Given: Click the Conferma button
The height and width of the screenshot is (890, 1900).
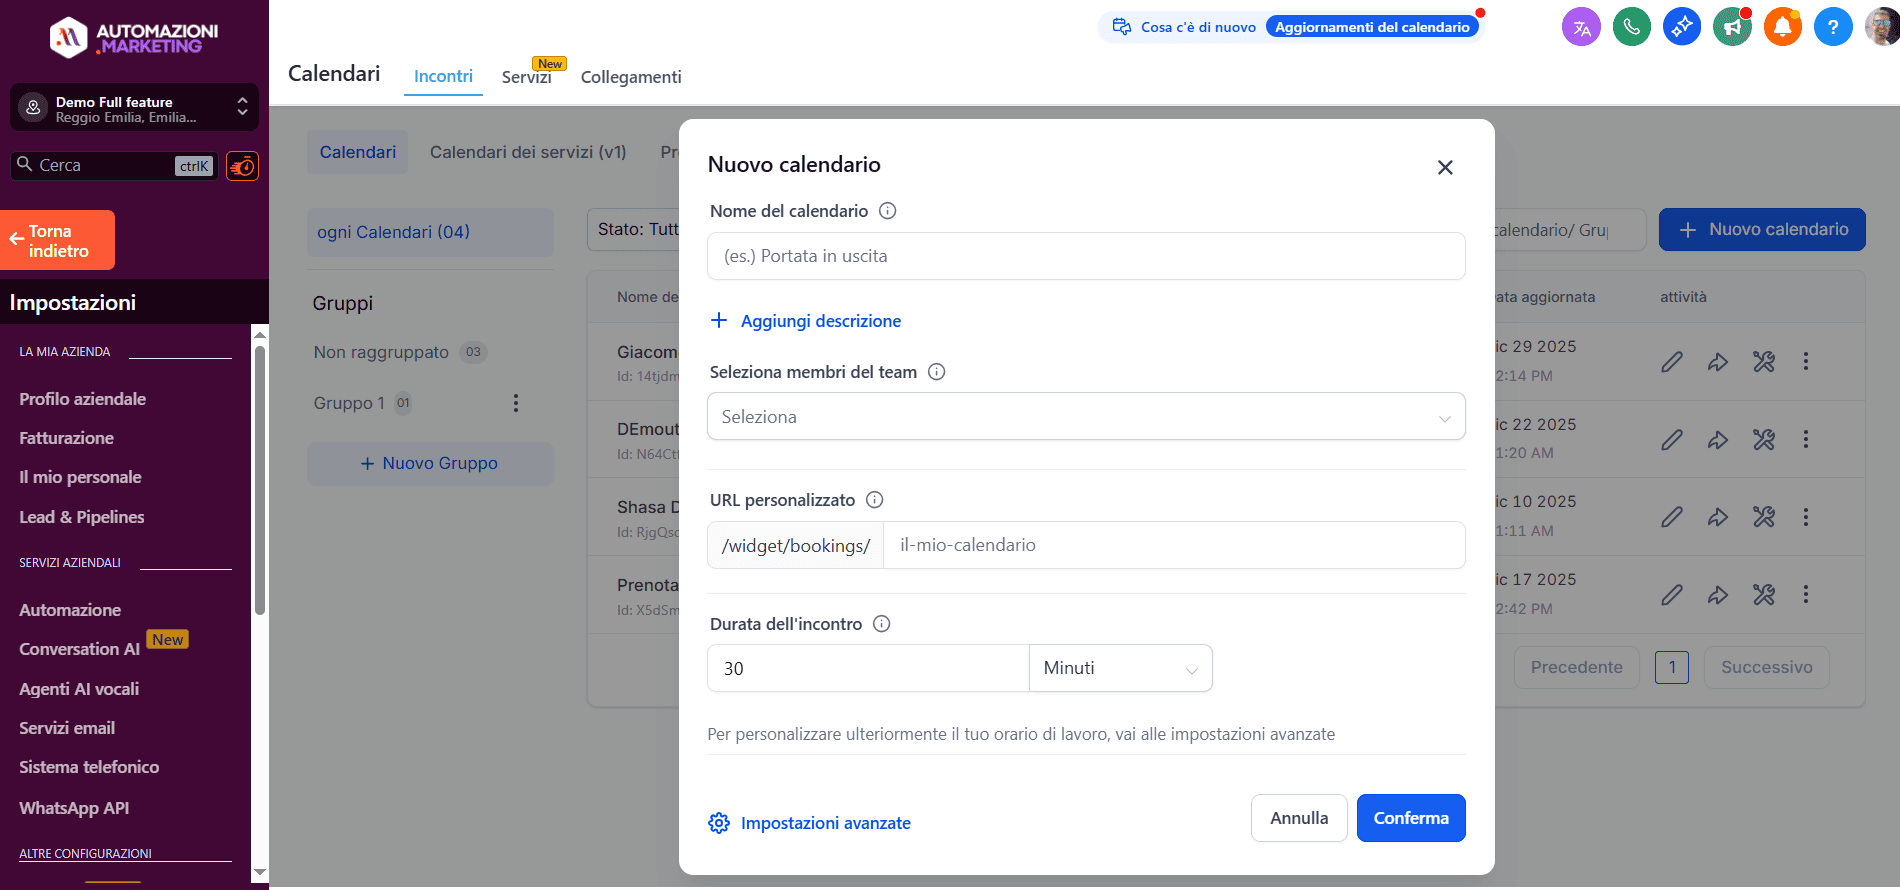Looking at the screenshot, I should (1410, 818).
